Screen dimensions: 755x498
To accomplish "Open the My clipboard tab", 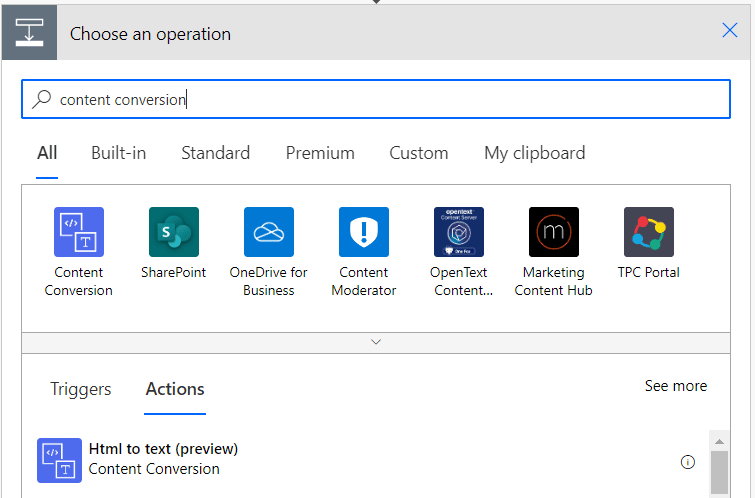I will (534, 153).
